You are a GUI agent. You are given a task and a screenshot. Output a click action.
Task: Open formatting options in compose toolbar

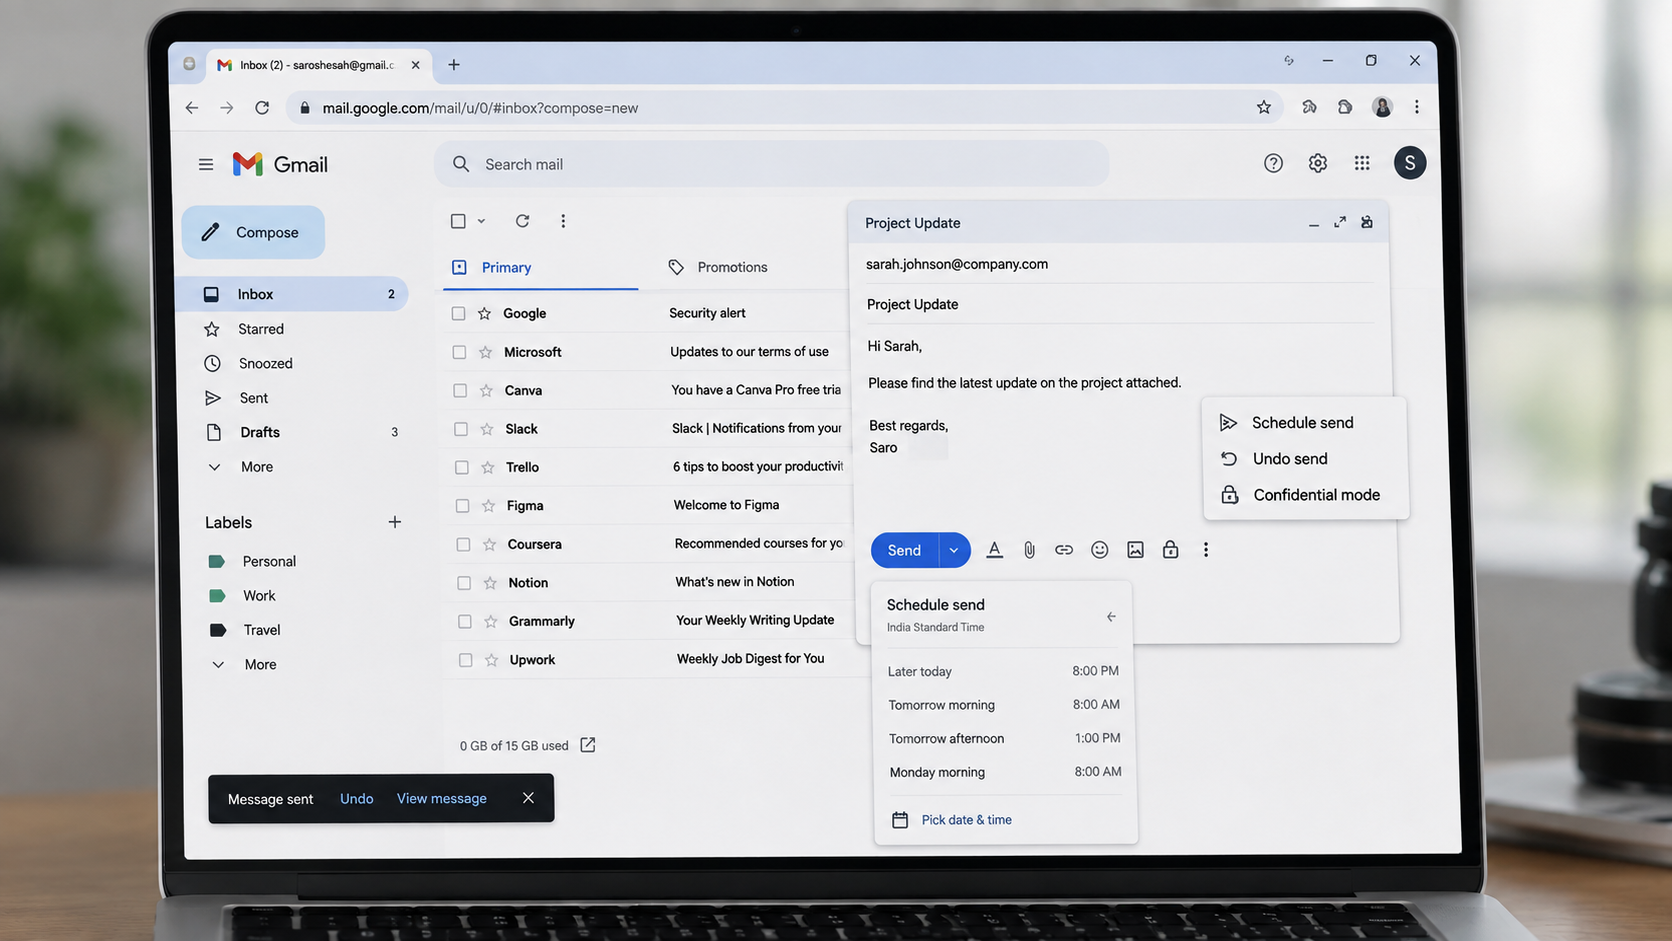click(x=994, y=550)
